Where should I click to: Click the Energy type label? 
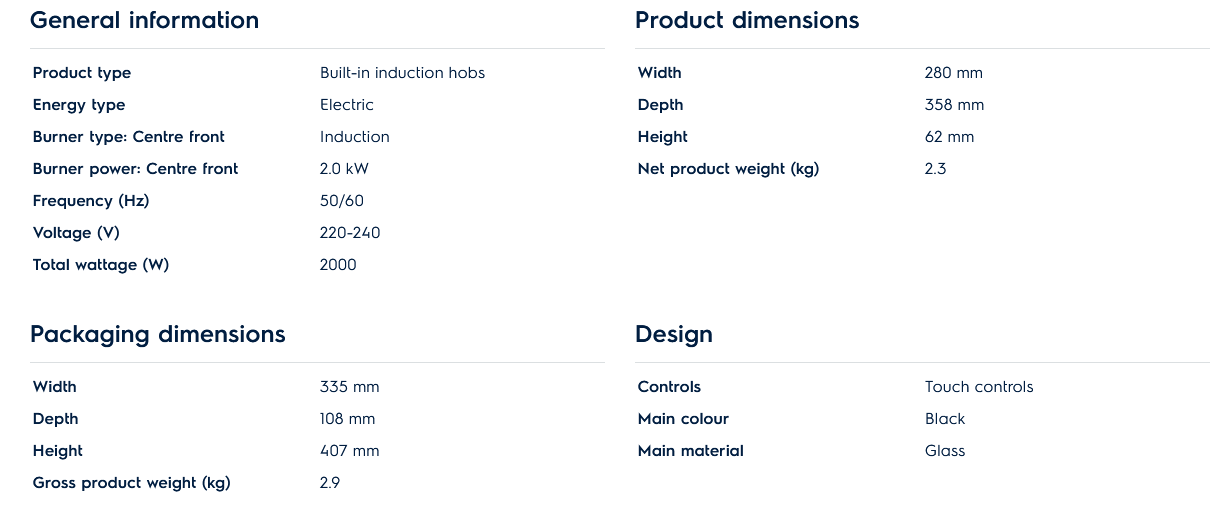[x=79, y=105]
